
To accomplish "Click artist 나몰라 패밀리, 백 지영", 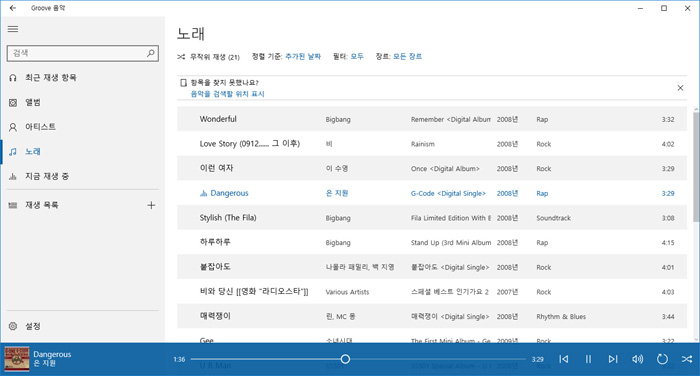I will [x=360, y=267].
